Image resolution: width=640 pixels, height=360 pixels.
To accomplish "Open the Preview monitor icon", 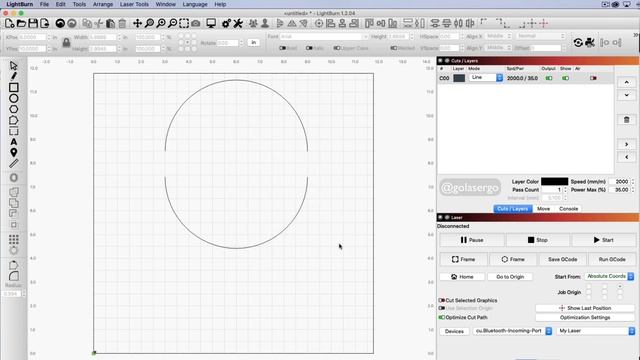I will coord(211,23).
